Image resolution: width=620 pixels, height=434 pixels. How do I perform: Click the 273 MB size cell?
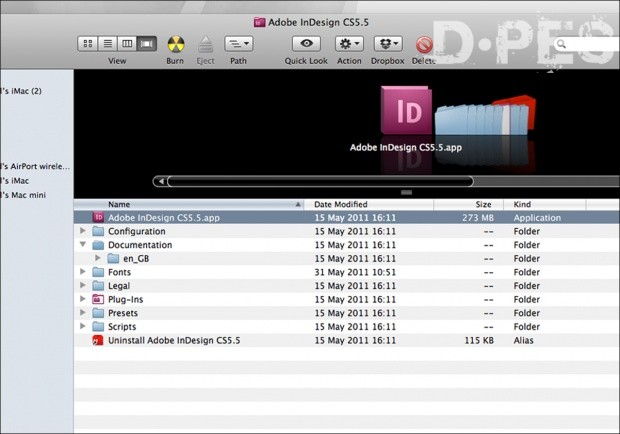[x=478, y=218]
